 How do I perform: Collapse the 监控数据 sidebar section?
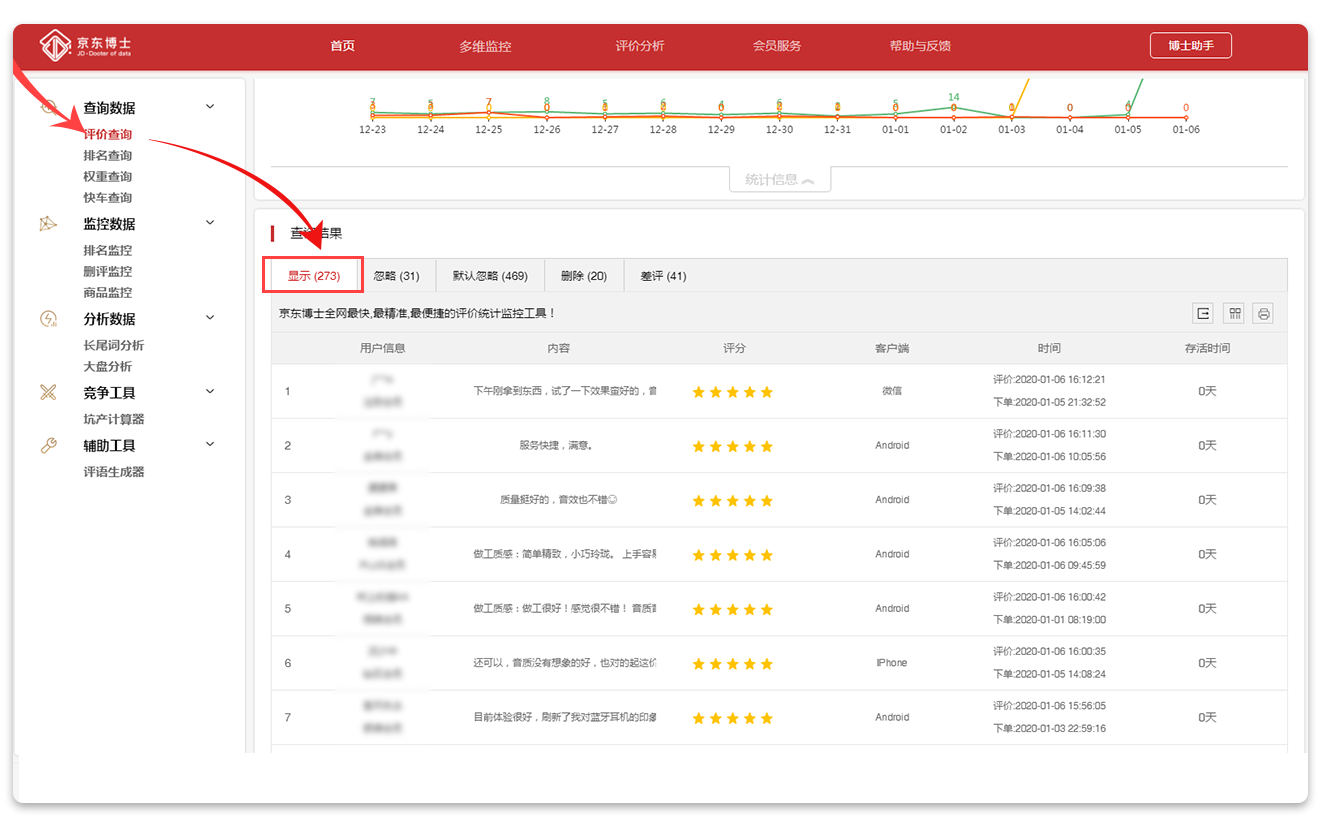pyautogui.click(x=210, y=223)
